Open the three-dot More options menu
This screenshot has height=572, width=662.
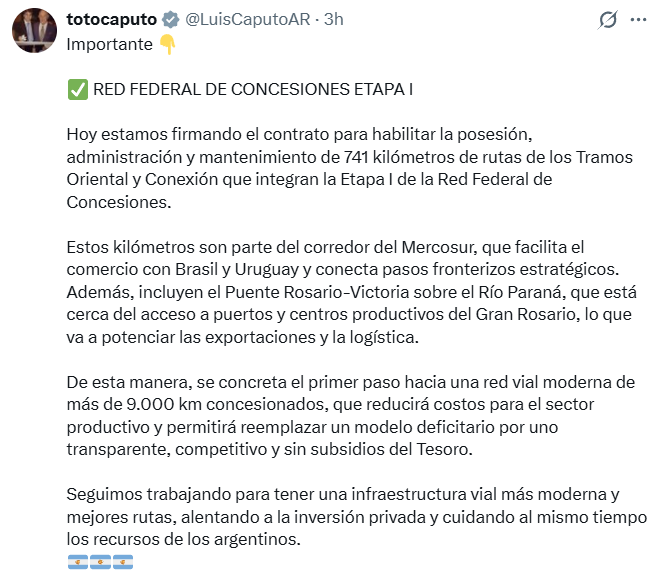coord(637,20)
